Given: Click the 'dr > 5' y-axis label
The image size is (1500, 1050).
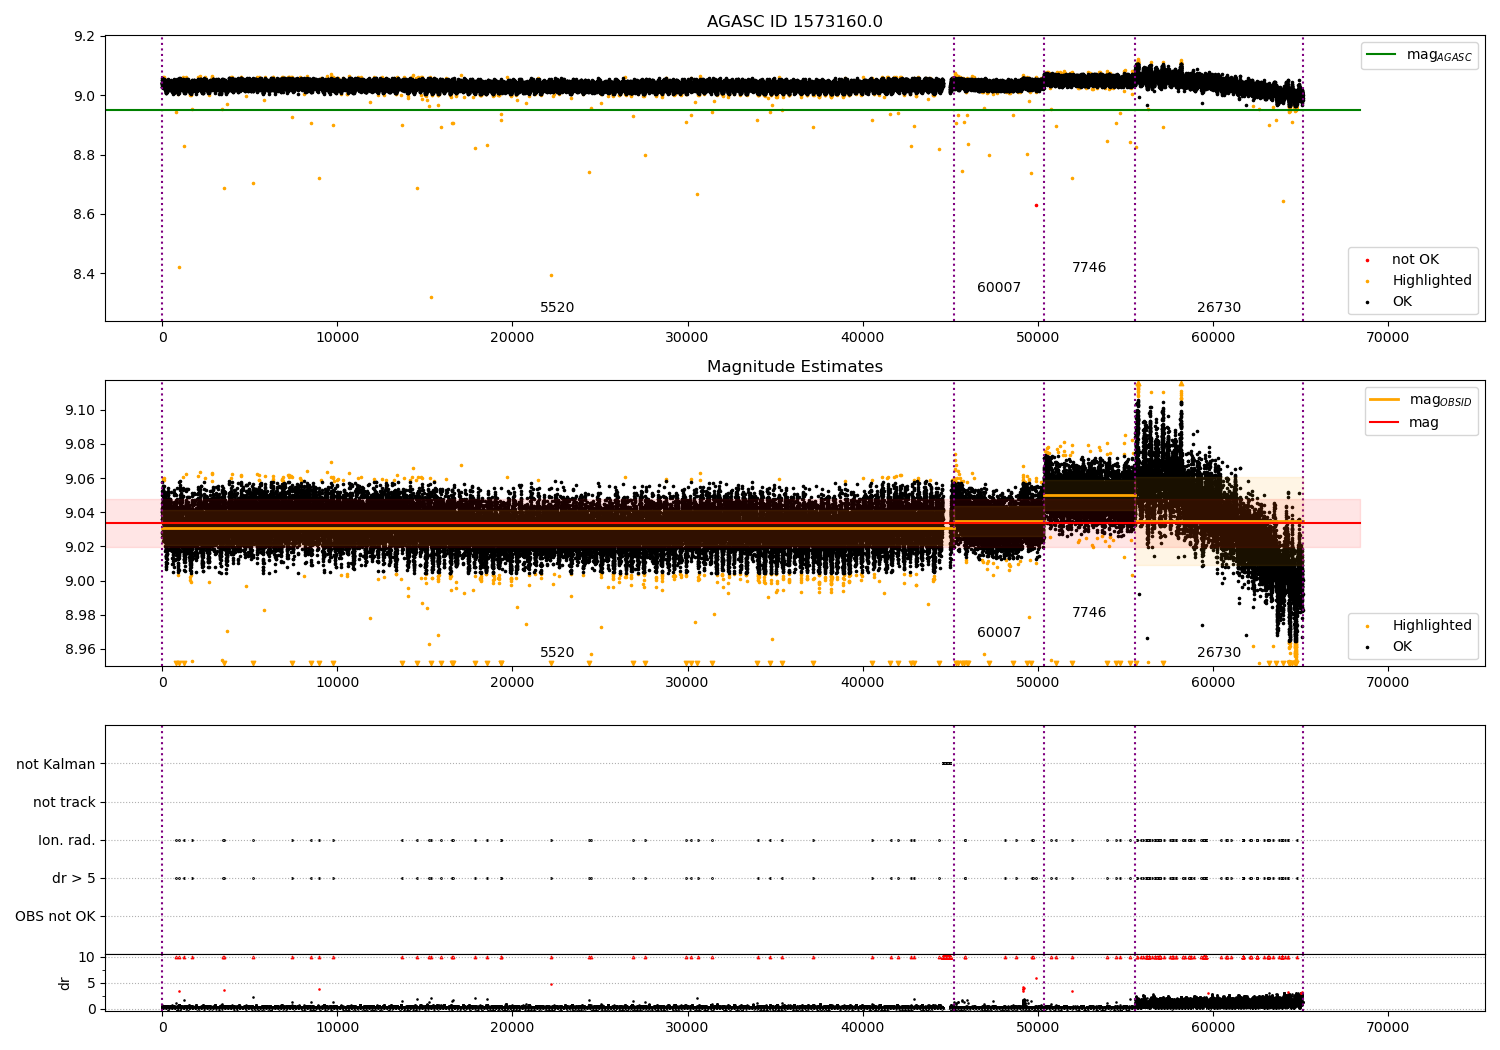Looking at the screenshot, I should pyautogui.click(x=74, y=879).
